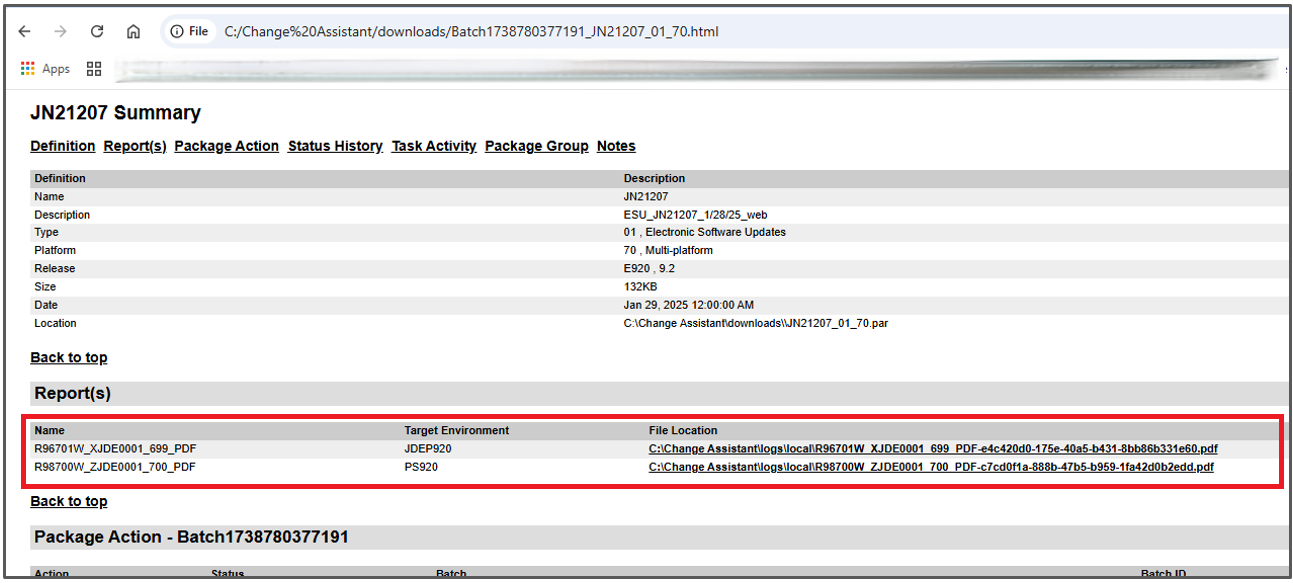Open the R98700W ZJDE0001 700 PDF report
The height and width of the screenshot is (583, 1293).
[x=931, y=466]
